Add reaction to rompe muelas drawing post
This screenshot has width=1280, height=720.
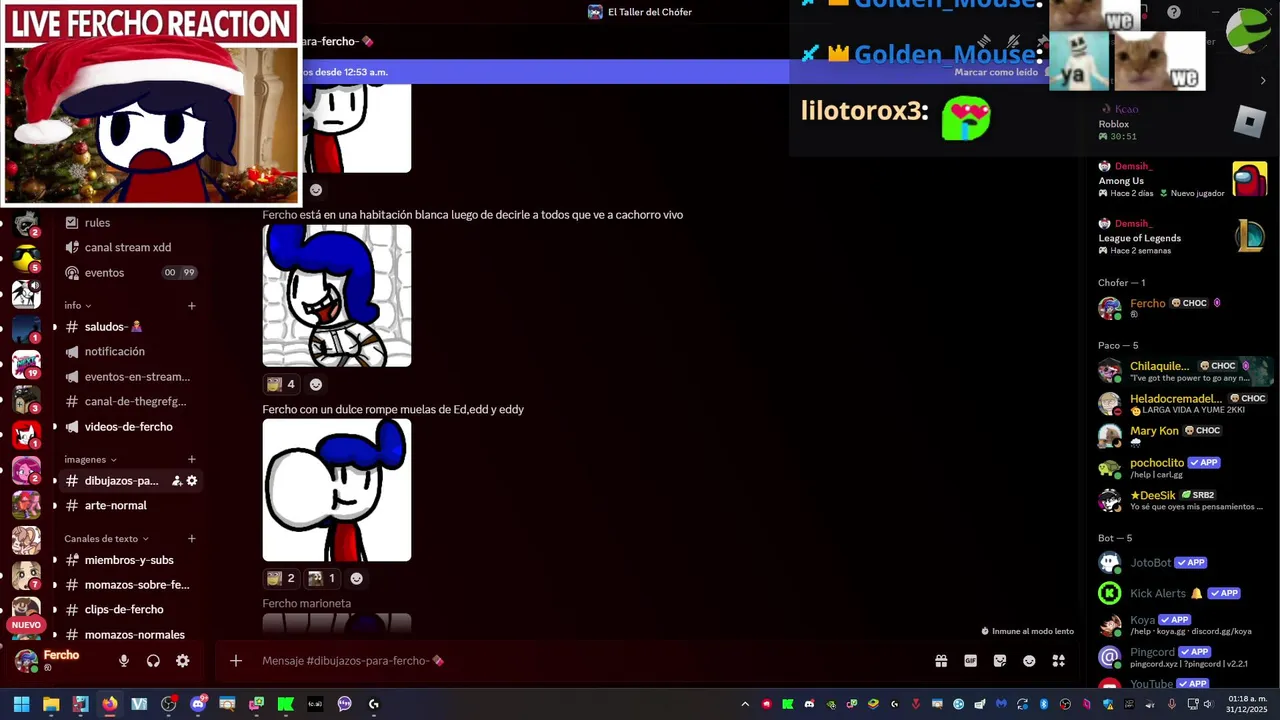(356, 578)
